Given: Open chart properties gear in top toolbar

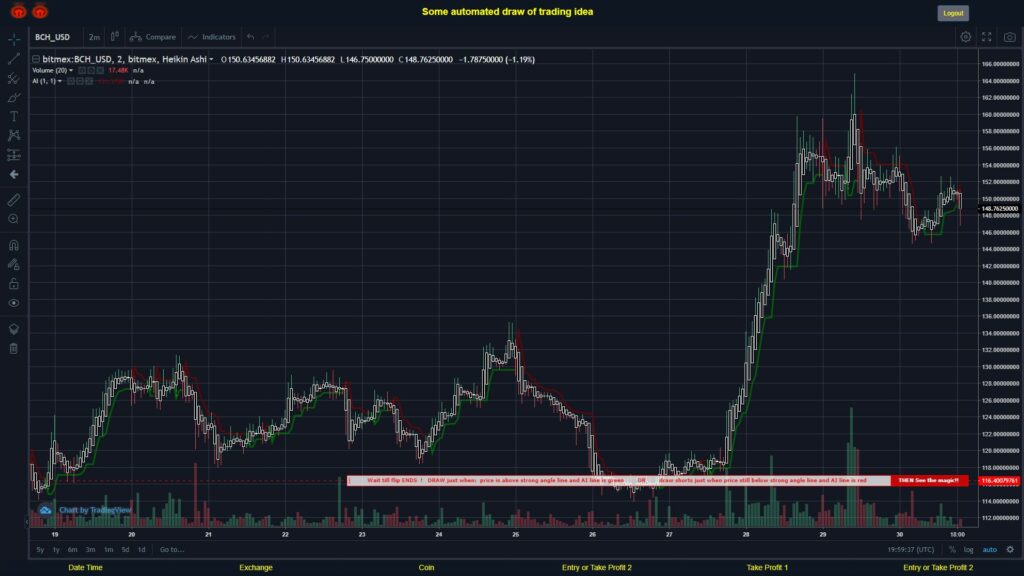Looking at the screenshot, I should tap(965, 37).
